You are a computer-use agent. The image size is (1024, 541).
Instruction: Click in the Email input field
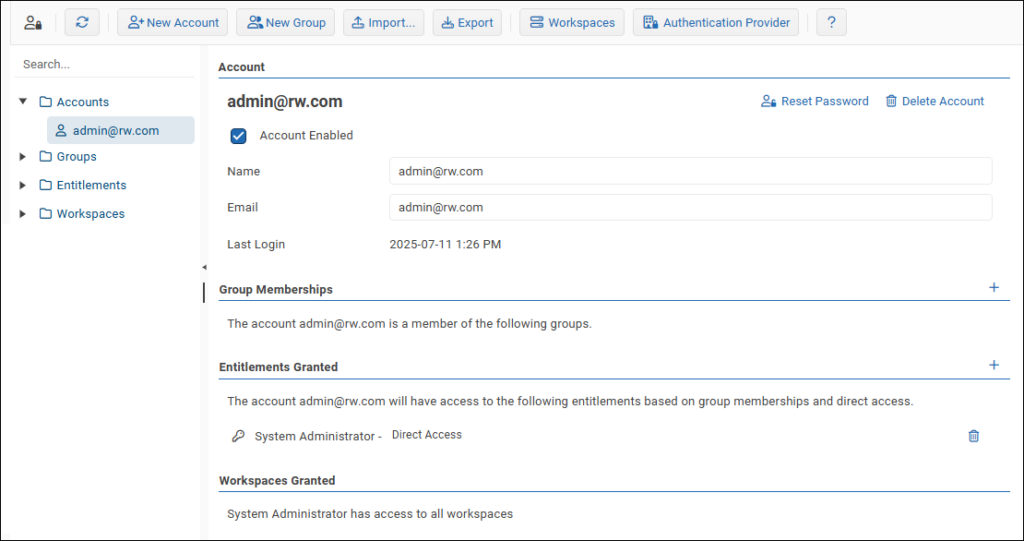coord(690,207)
